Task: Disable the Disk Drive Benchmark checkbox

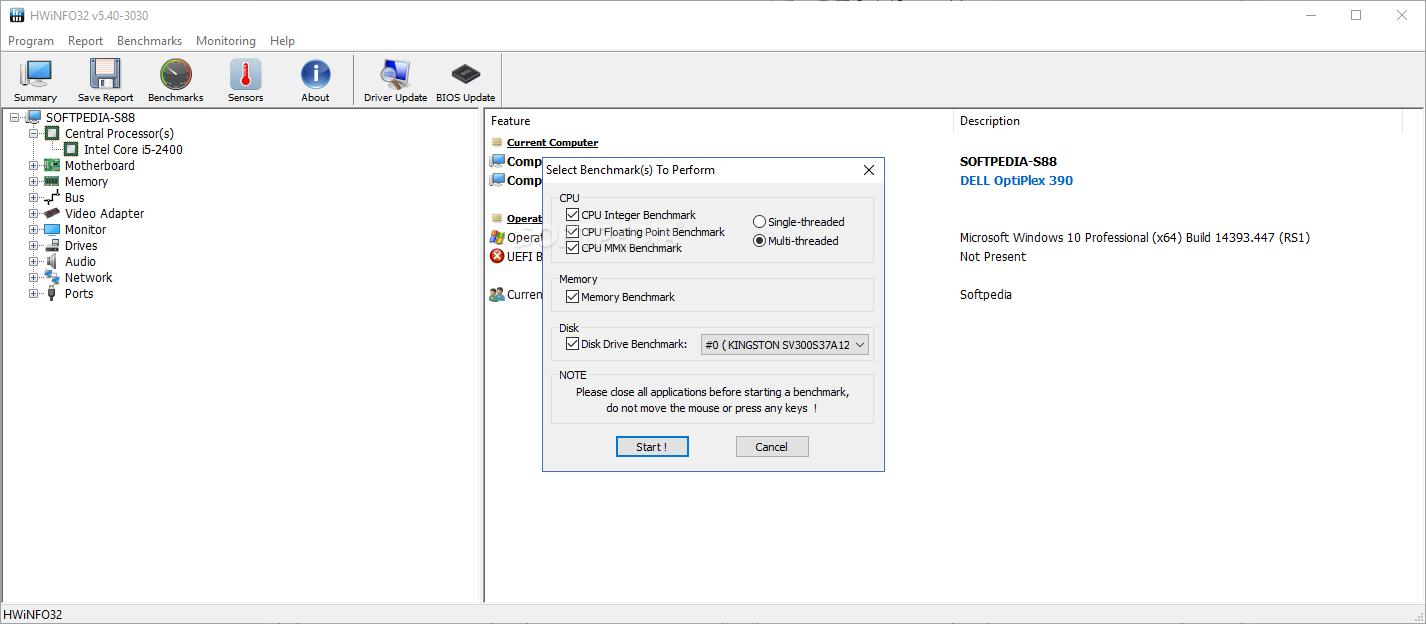Action: (x=573, y=344)
